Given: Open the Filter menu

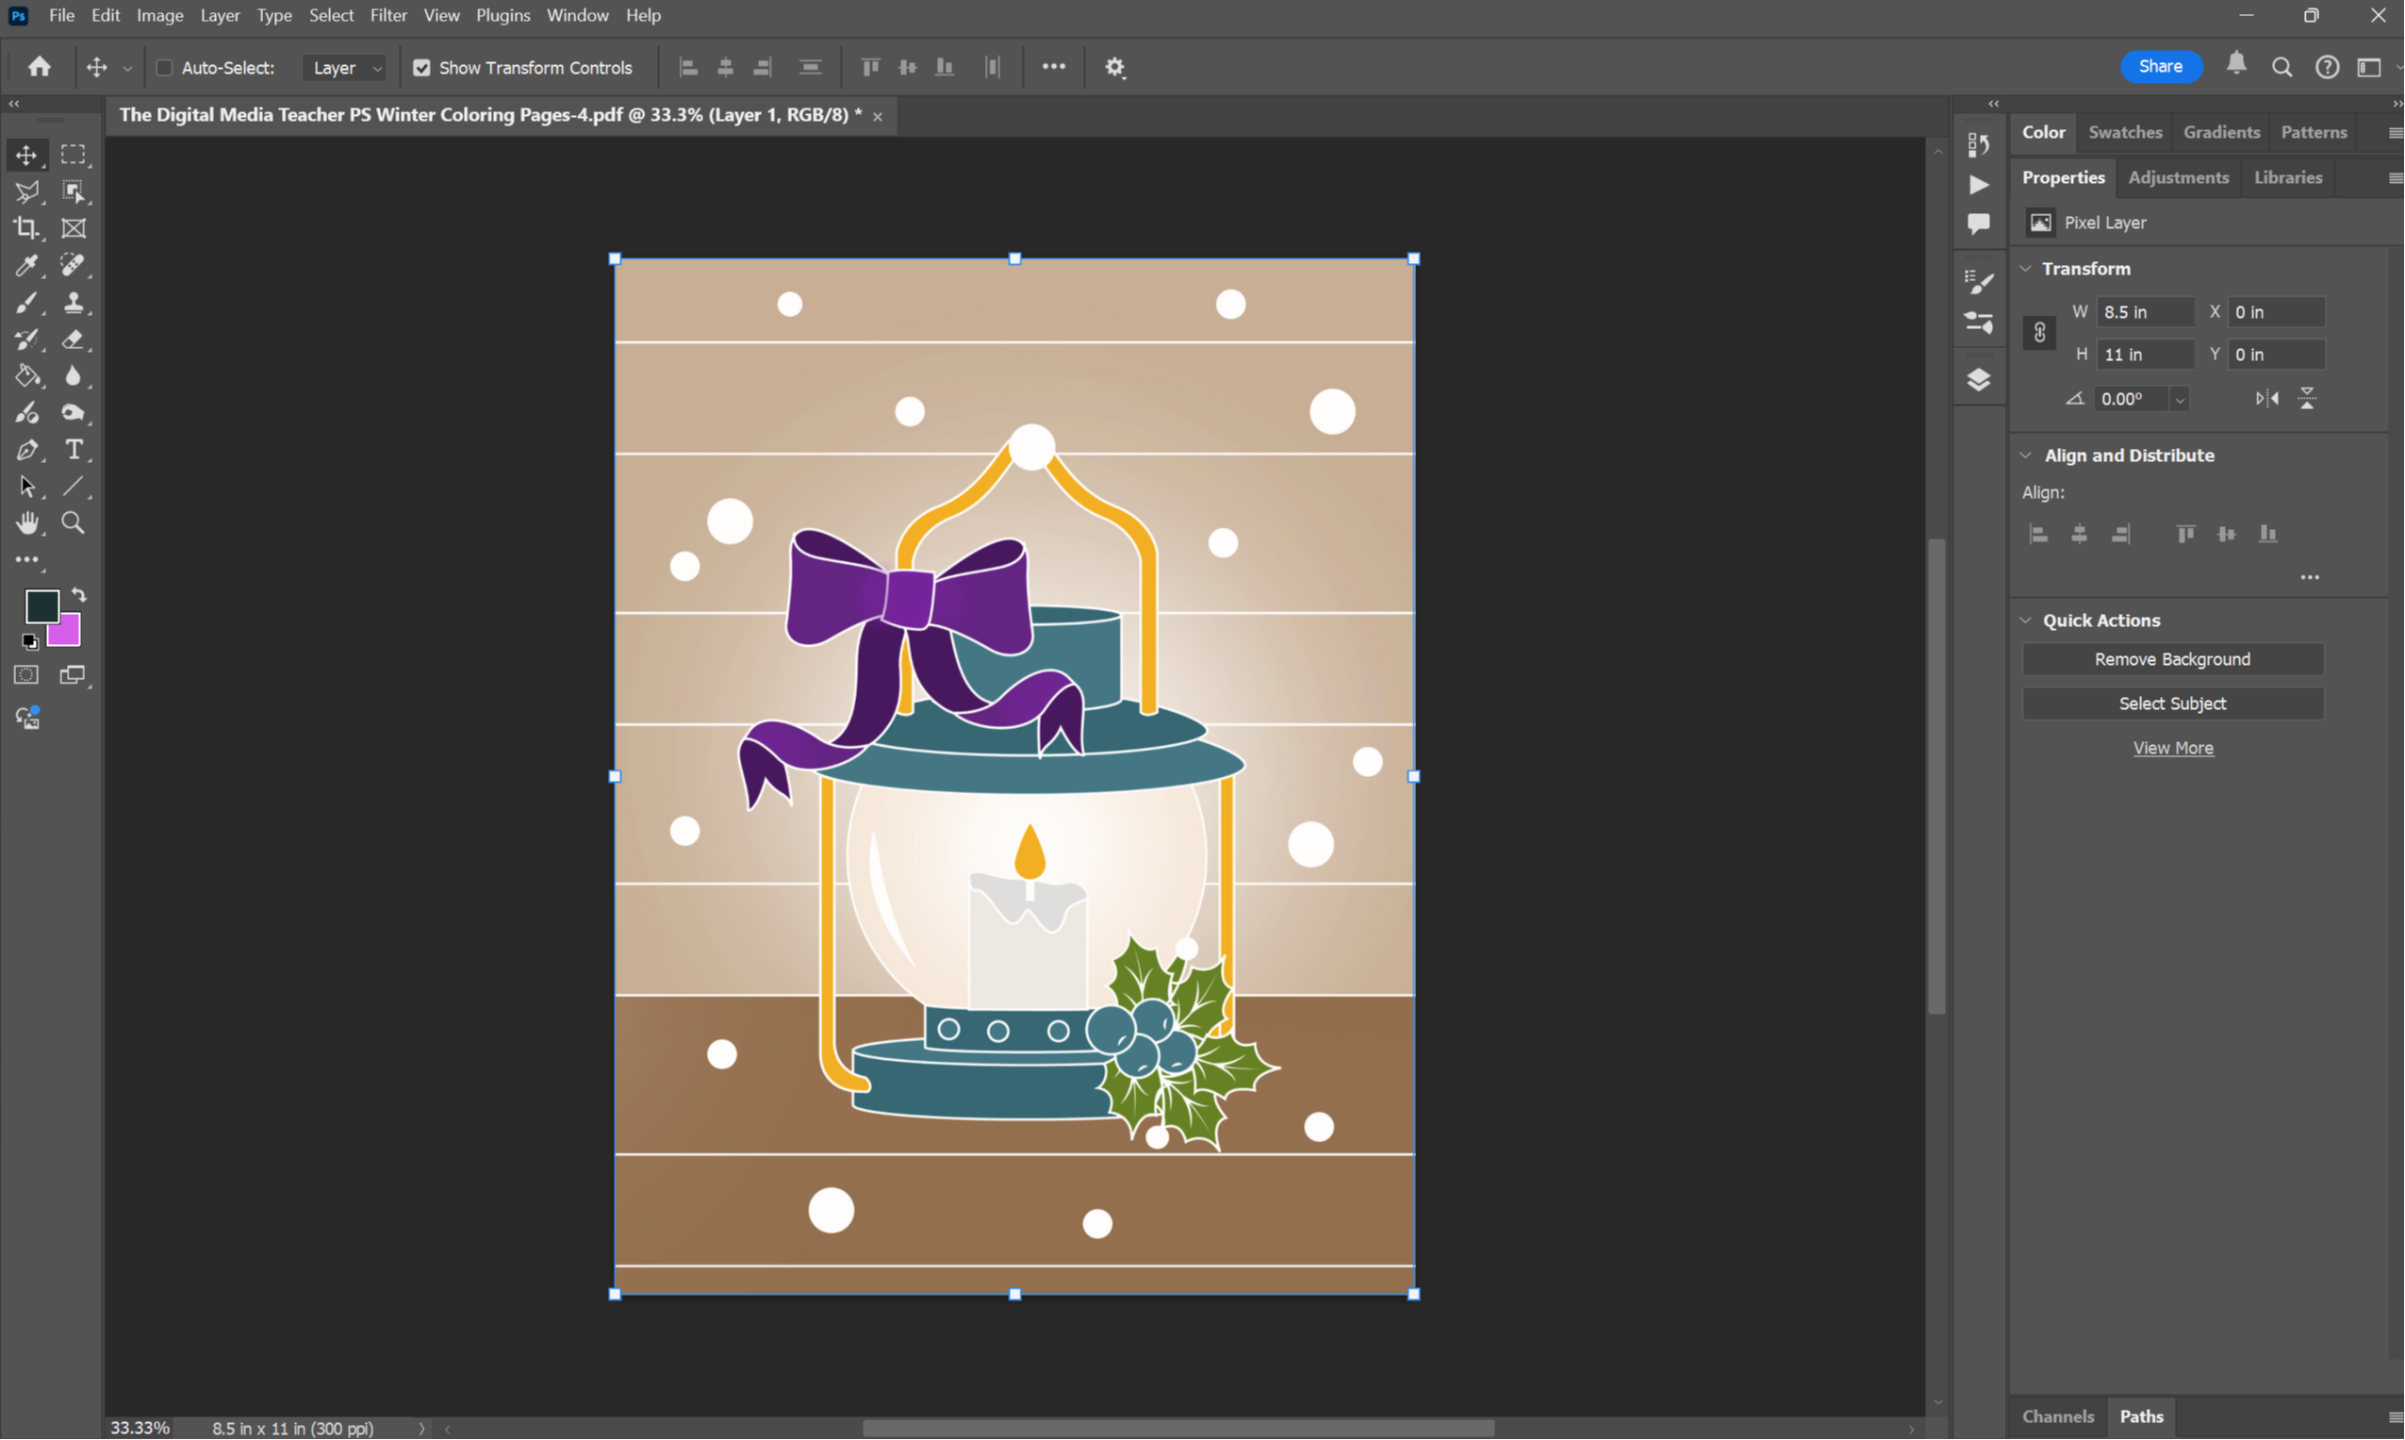Looking at the screenshot, I should [388, 15].
